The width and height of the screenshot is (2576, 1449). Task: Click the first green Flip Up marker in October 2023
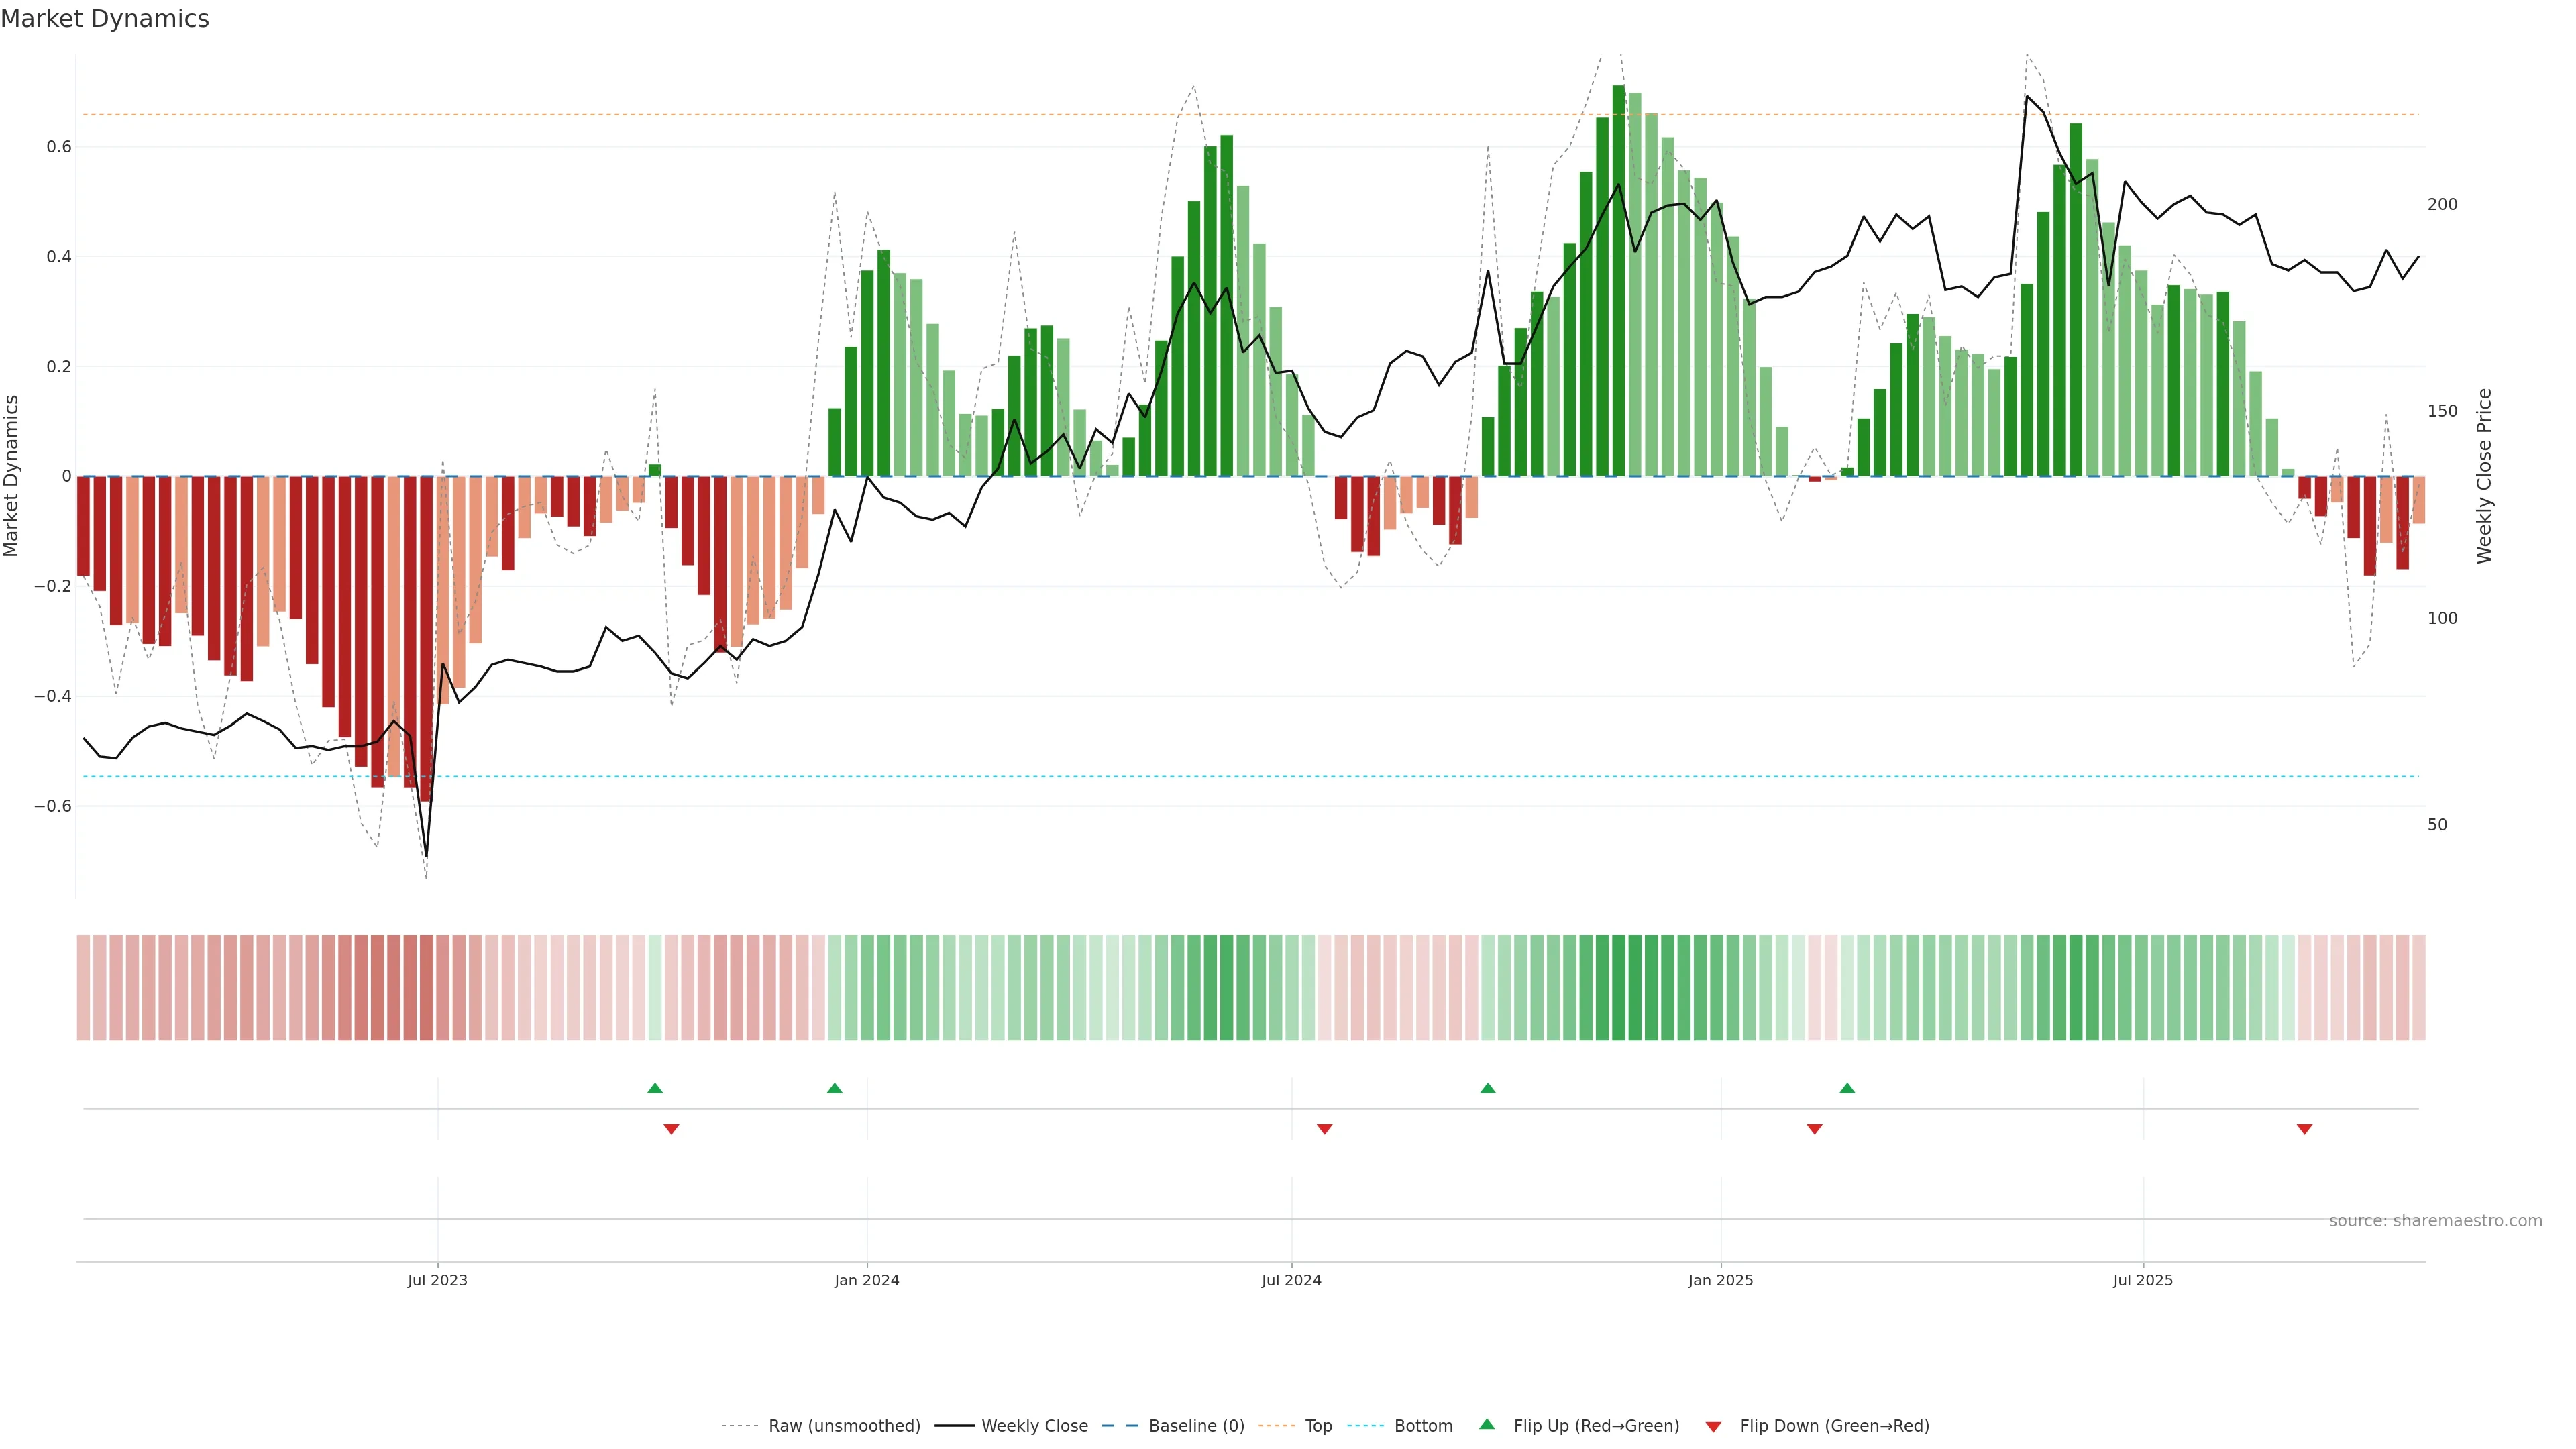pyautogui.click(x=655, y=1088)
